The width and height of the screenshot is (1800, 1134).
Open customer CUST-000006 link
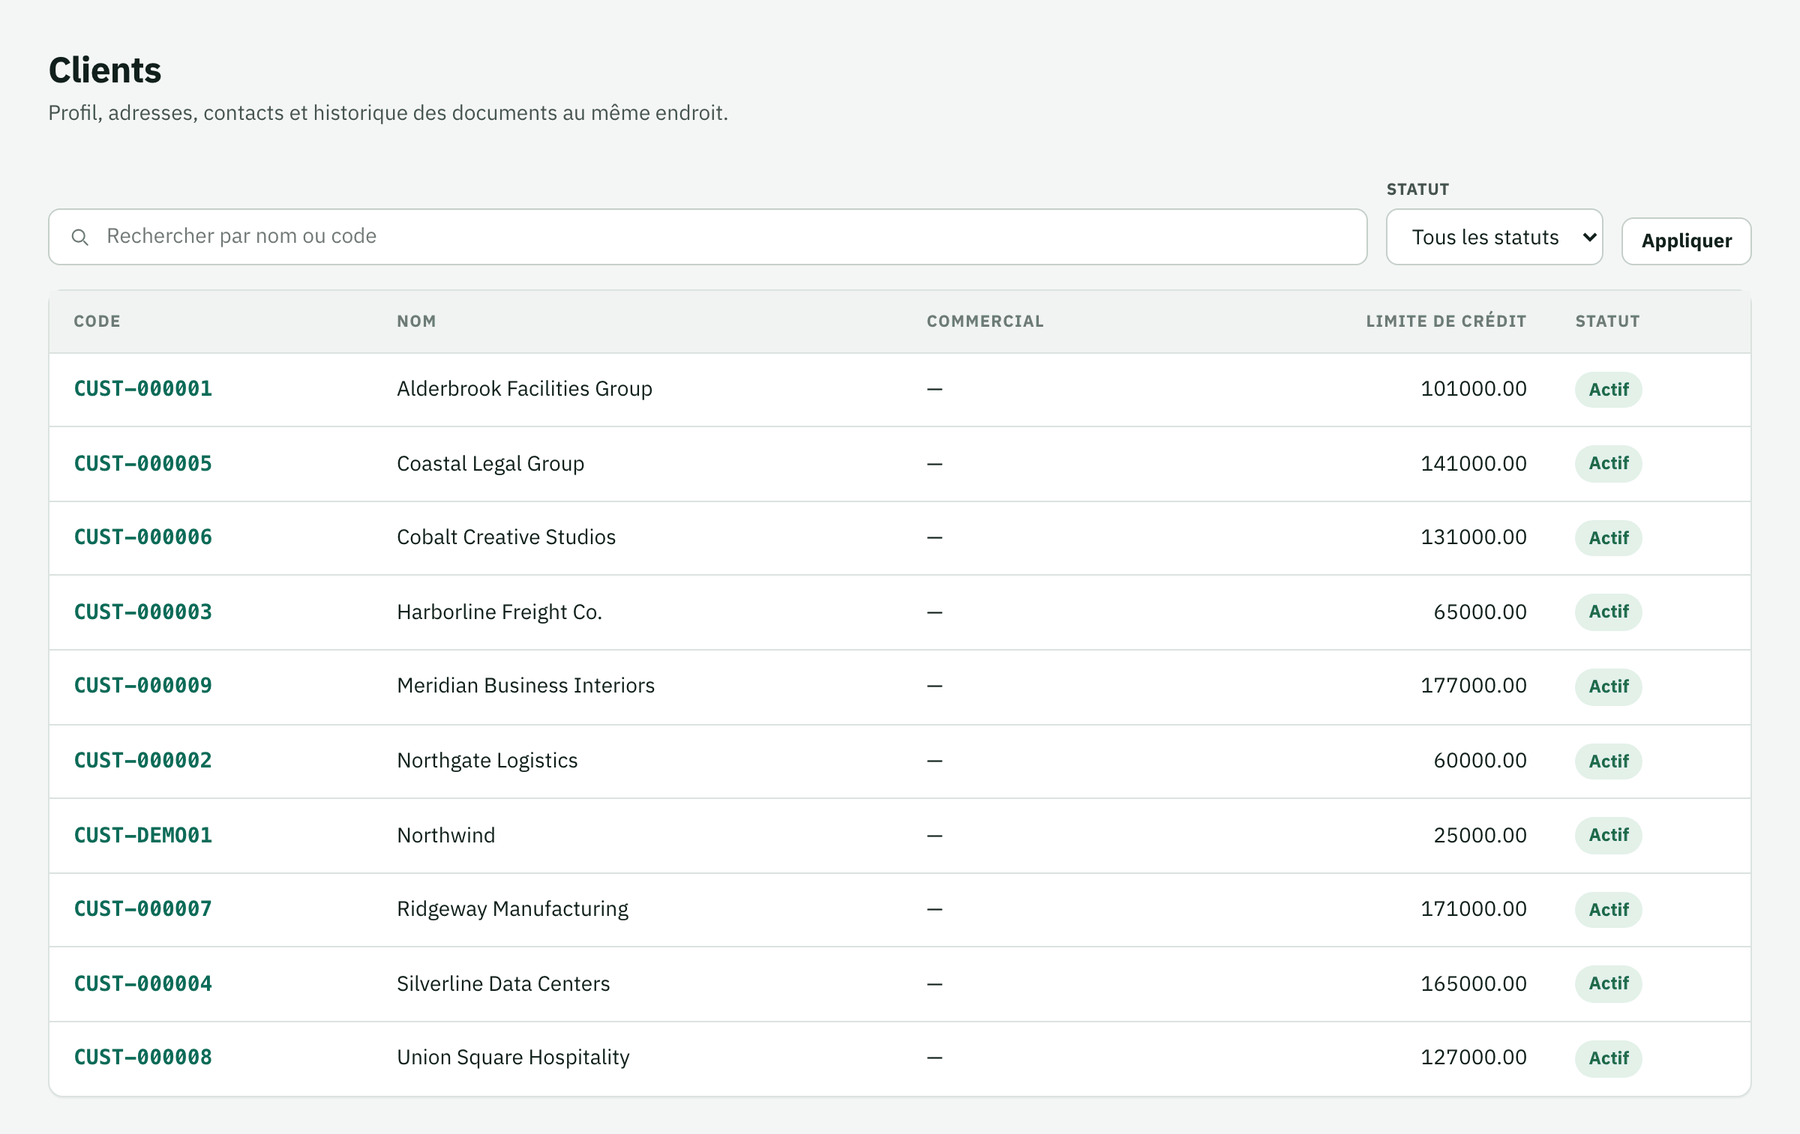(x=143, y=538)
